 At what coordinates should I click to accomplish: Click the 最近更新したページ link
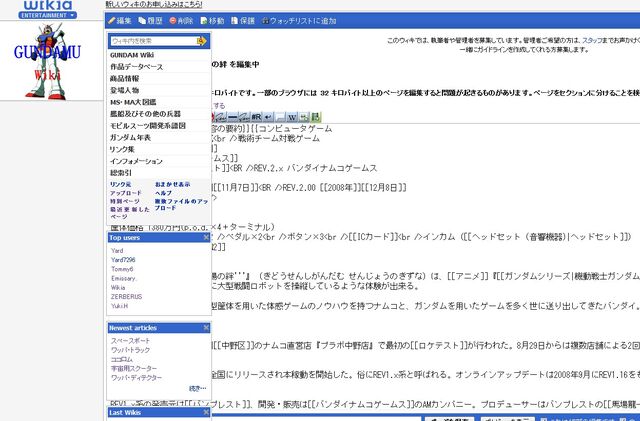[x=130, y=213]
